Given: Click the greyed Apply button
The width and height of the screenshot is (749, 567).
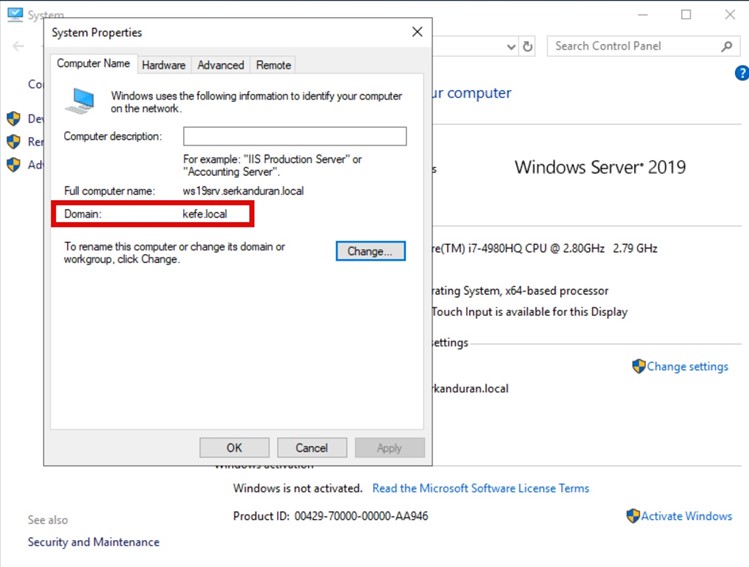Looking at the screenshot, I should [389, 448].
